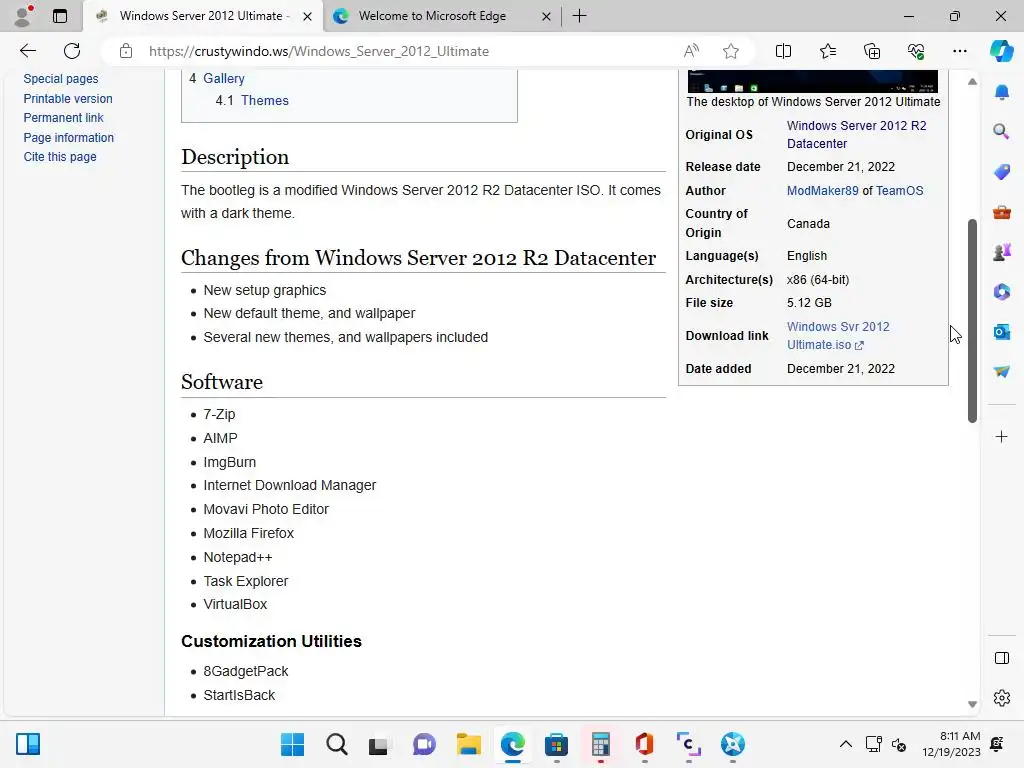Open clock and date in taskbar
Viewport: 1024px width, 768px height.
[x=951, y=744]
